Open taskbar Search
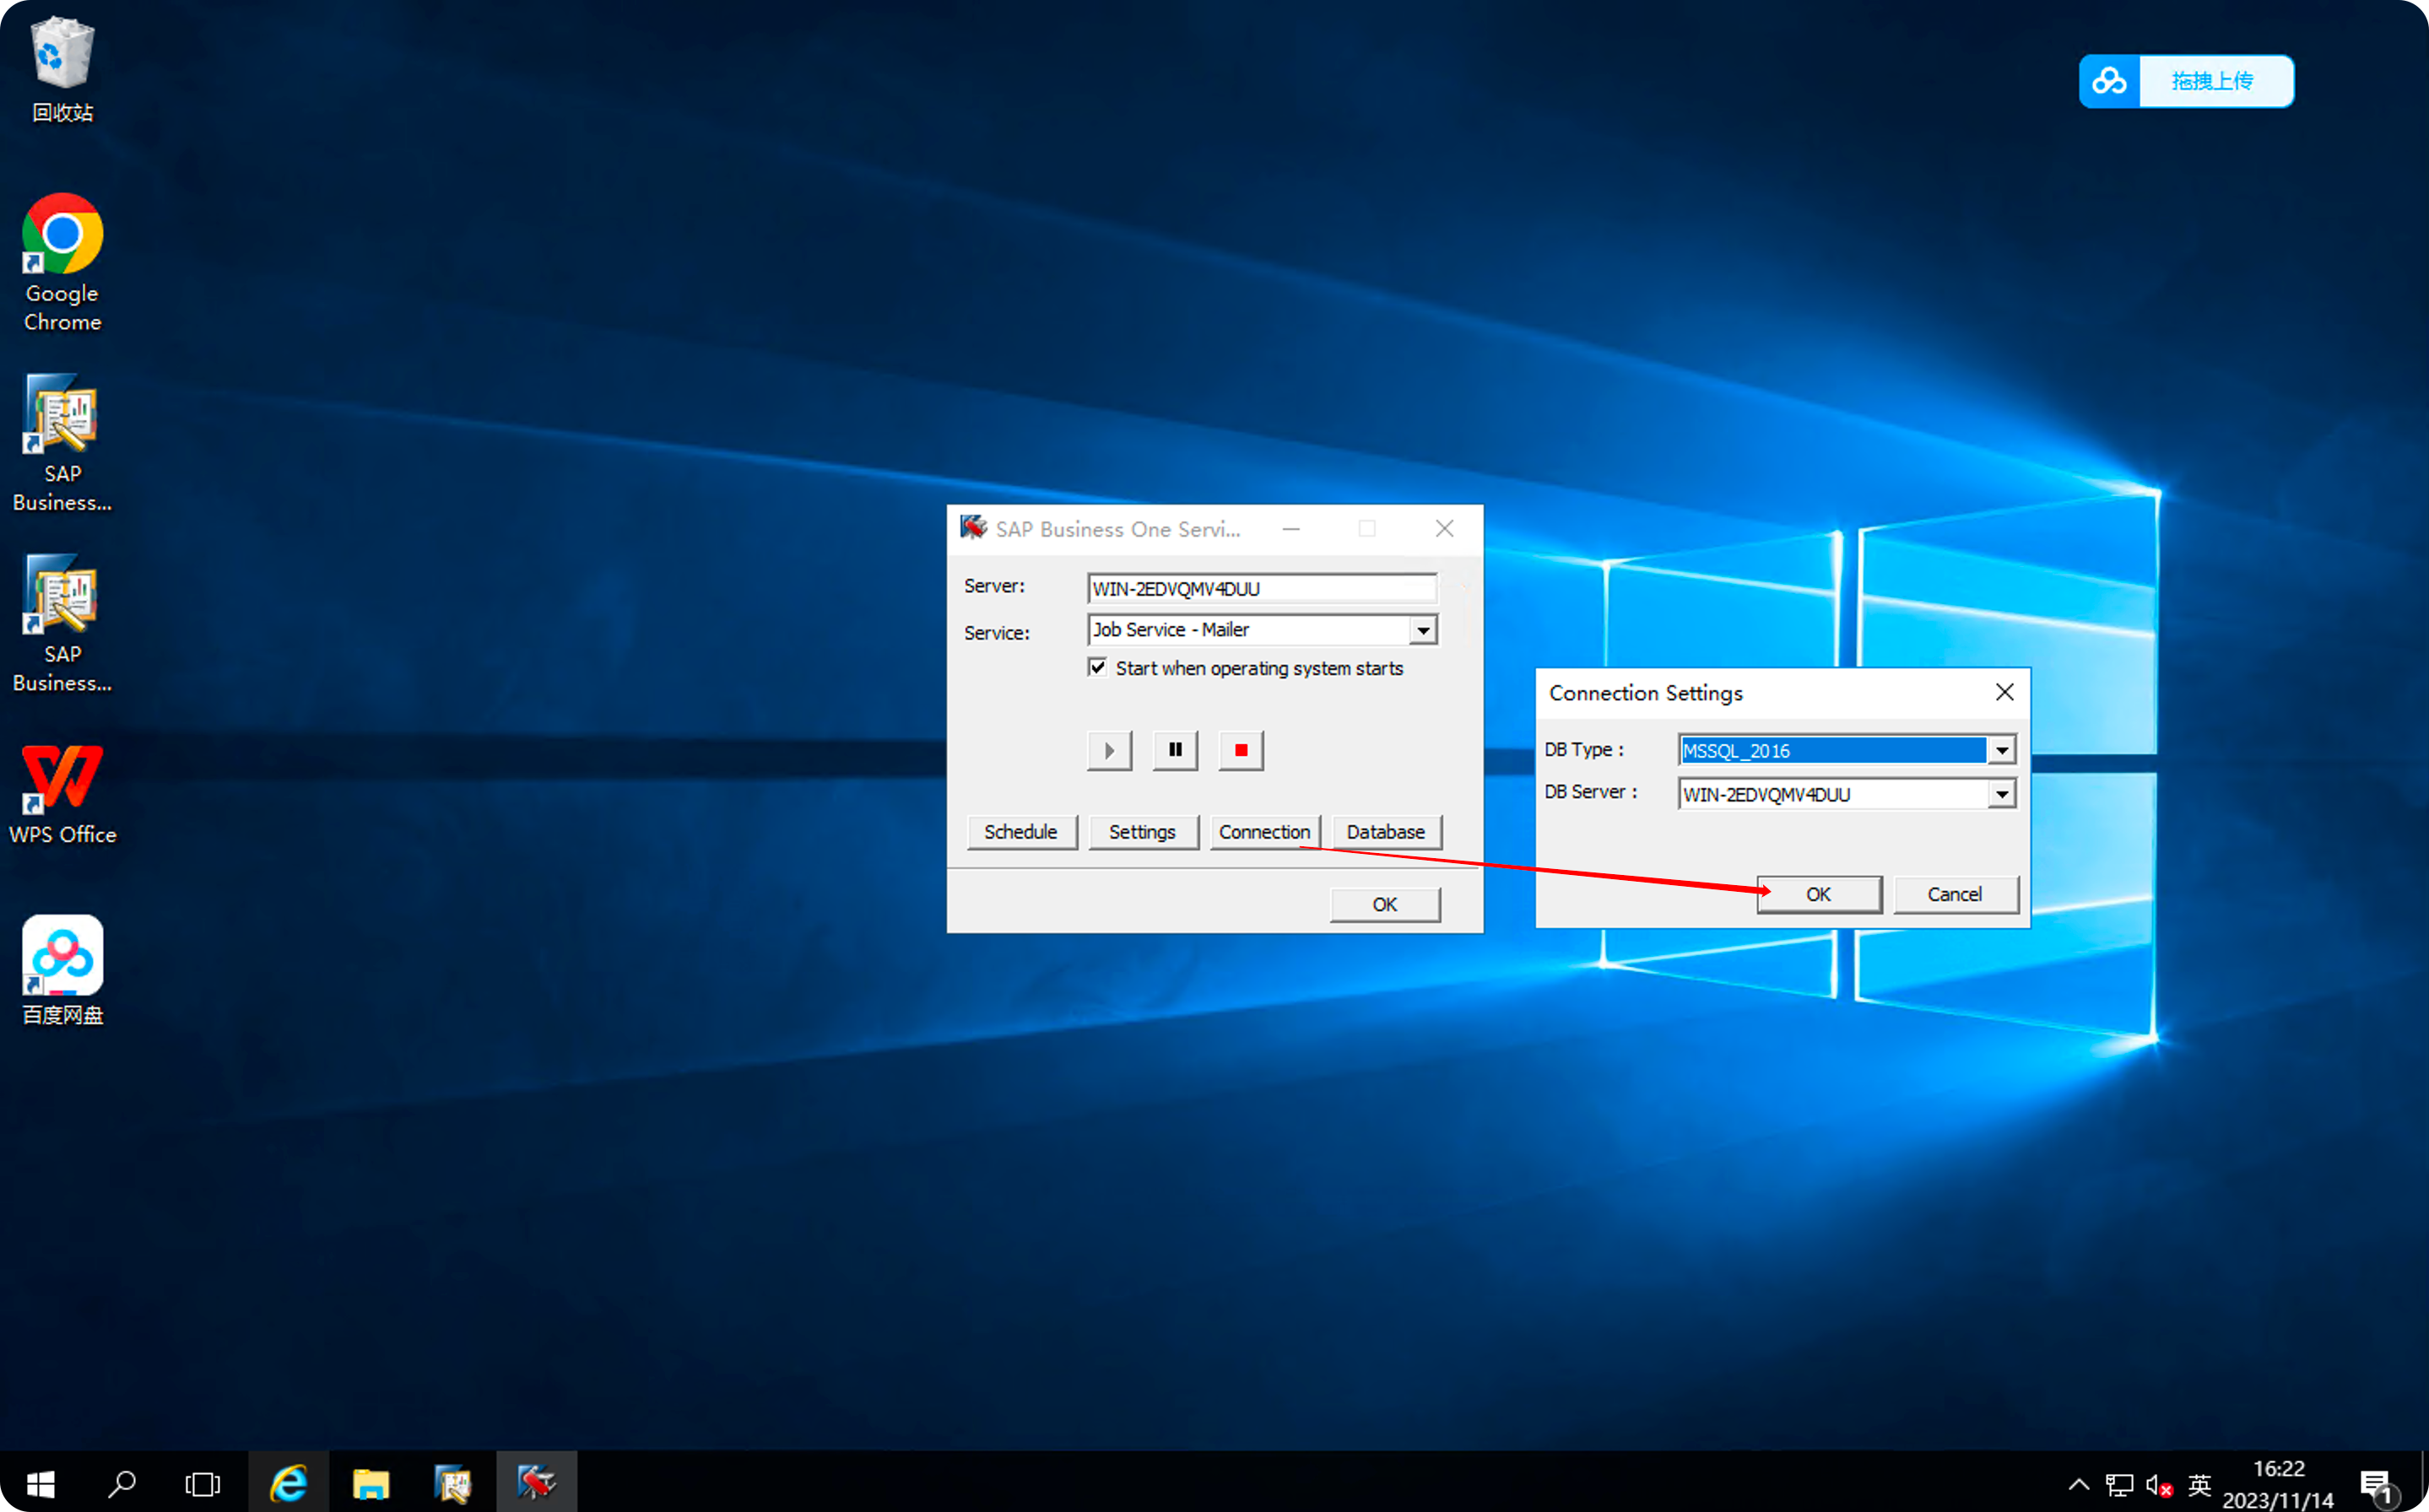 click(122, 1483)
